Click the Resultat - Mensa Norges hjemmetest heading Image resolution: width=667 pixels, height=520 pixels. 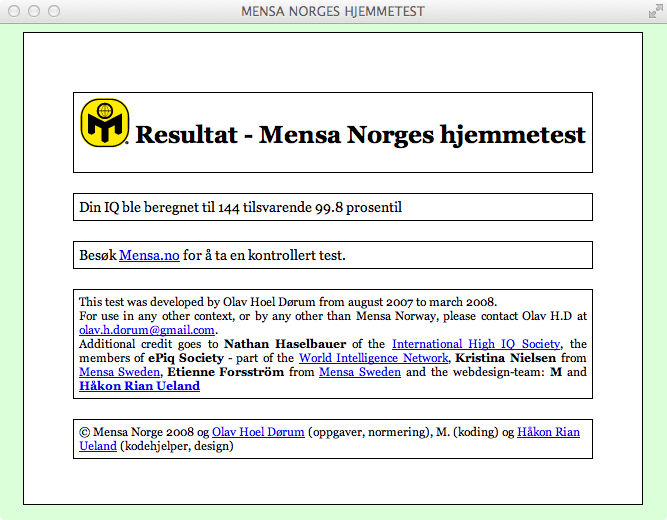(x=360, y=135)
